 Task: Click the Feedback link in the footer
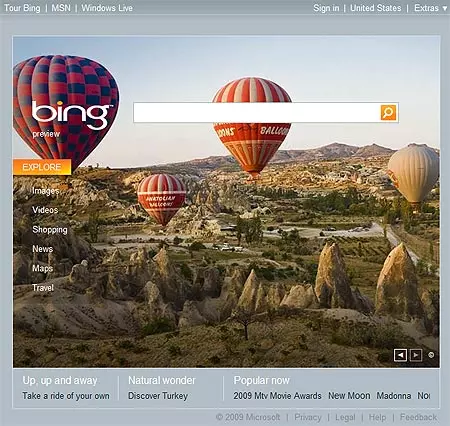click(418, 417)
